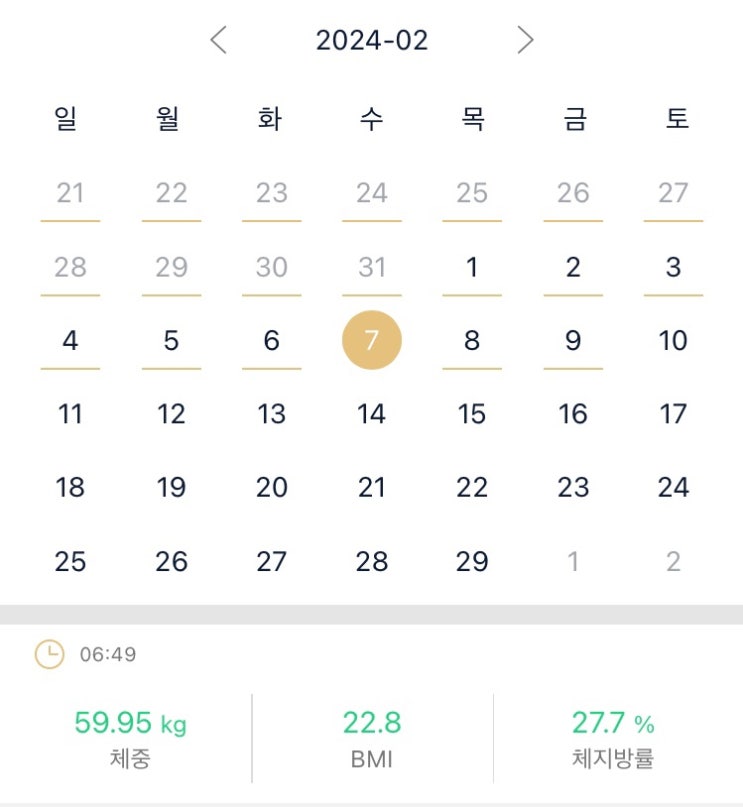The width and height of the screenshot is (743, 807).
Task: Select February 16 on the calendar
Action: 573,414
